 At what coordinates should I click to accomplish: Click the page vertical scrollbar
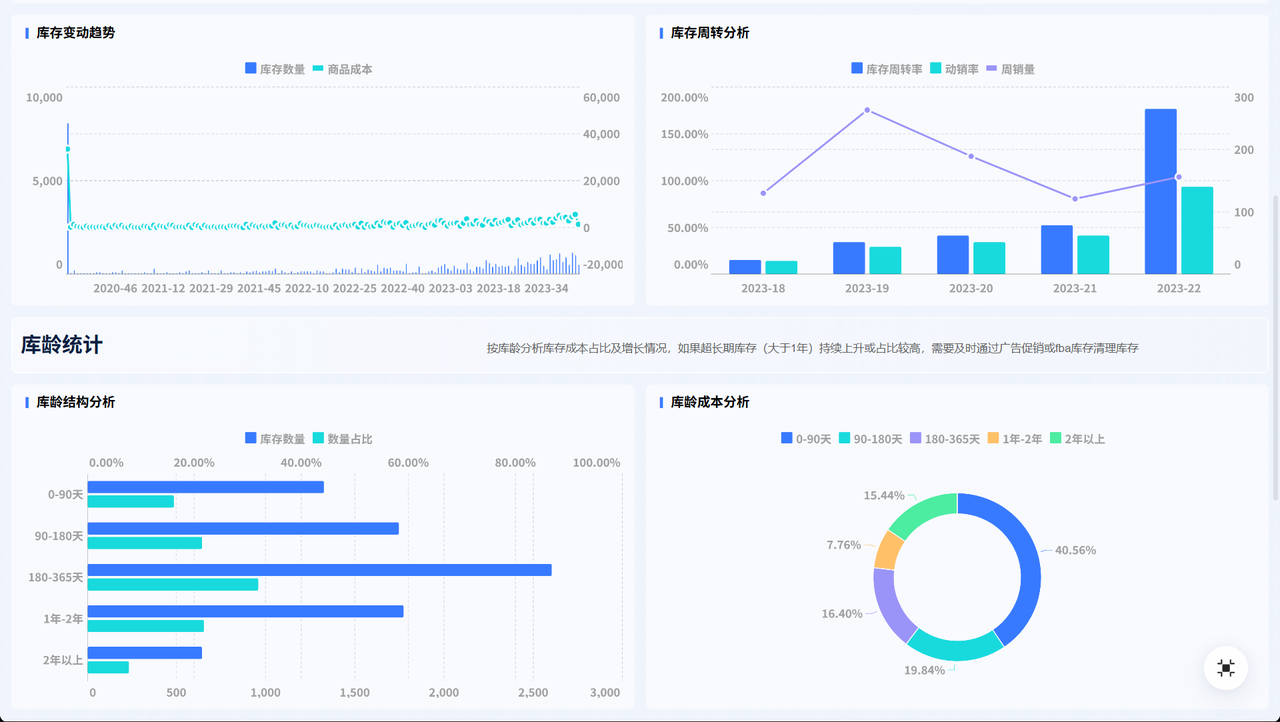[1275, 347]
